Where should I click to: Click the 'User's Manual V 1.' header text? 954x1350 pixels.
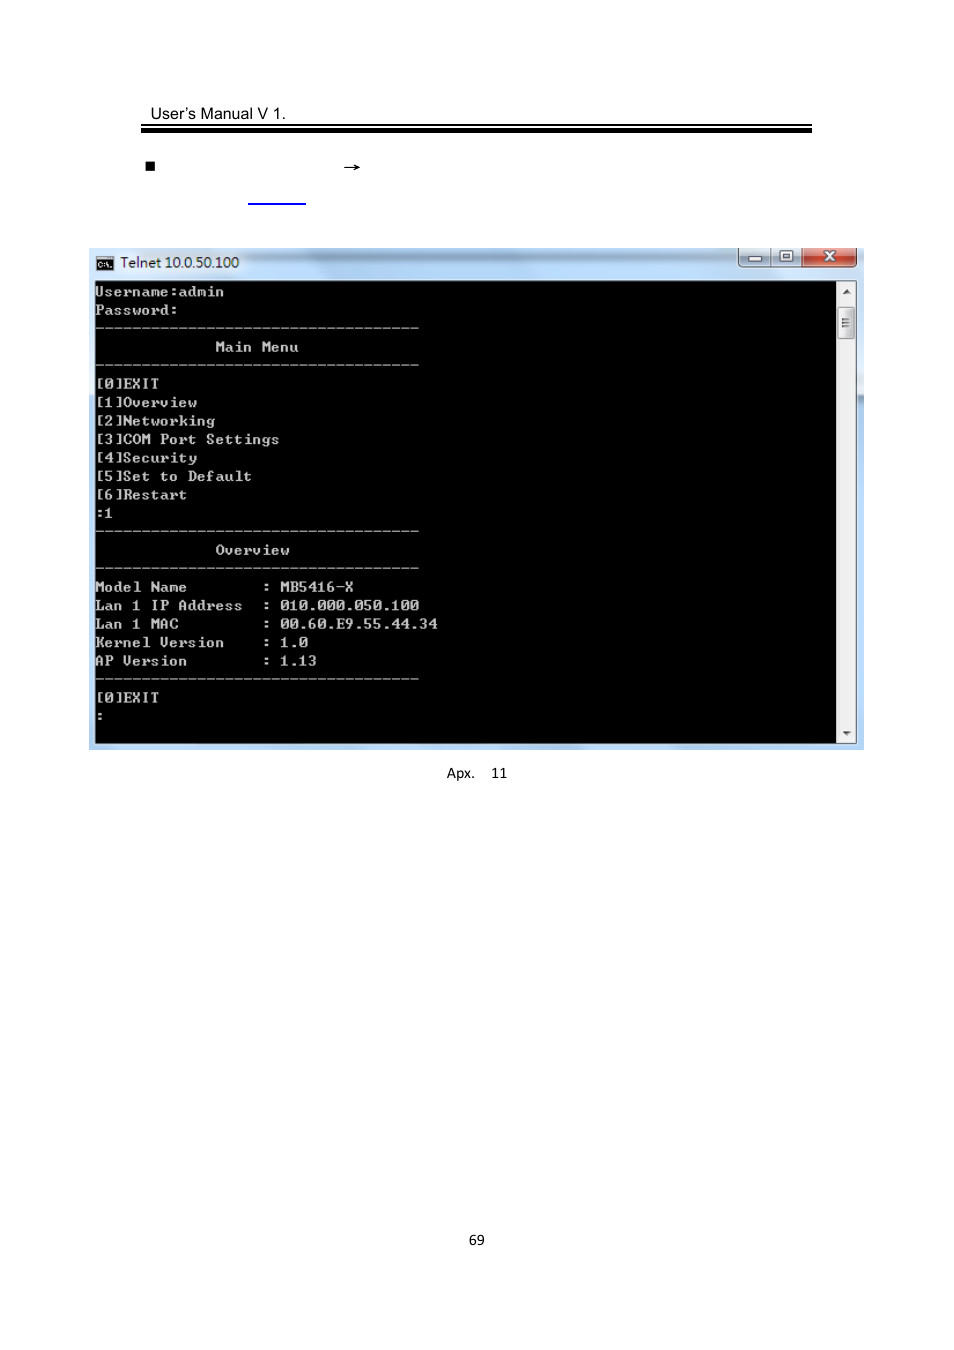click(218, 114)
